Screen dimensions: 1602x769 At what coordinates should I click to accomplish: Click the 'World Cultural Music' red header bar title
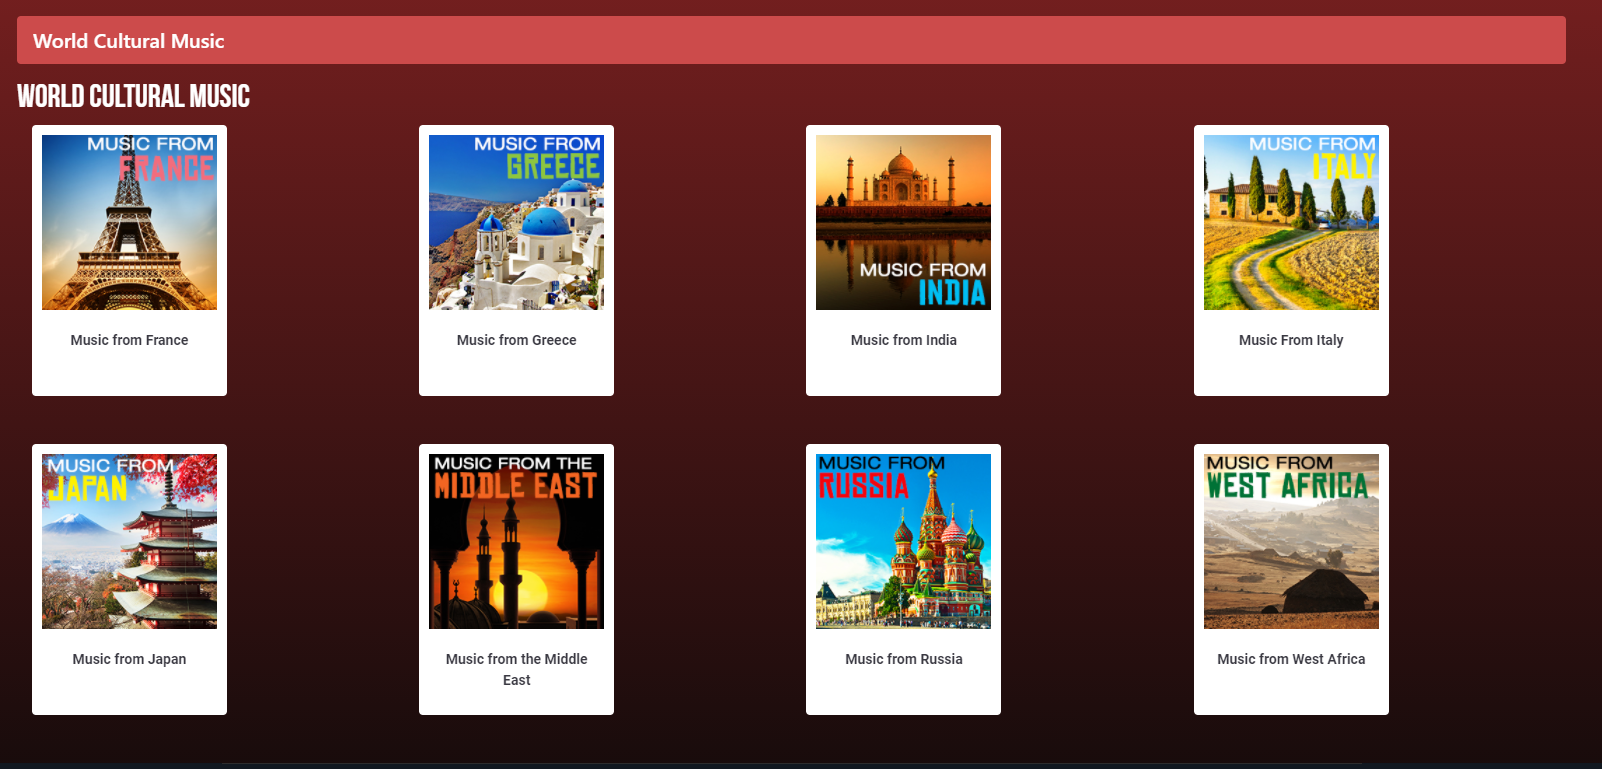point(128,41)
